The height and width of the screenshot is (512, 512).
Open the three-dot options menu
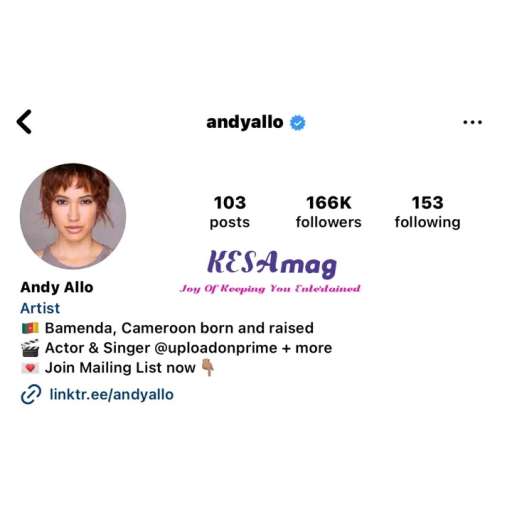[x=472, y=122]
